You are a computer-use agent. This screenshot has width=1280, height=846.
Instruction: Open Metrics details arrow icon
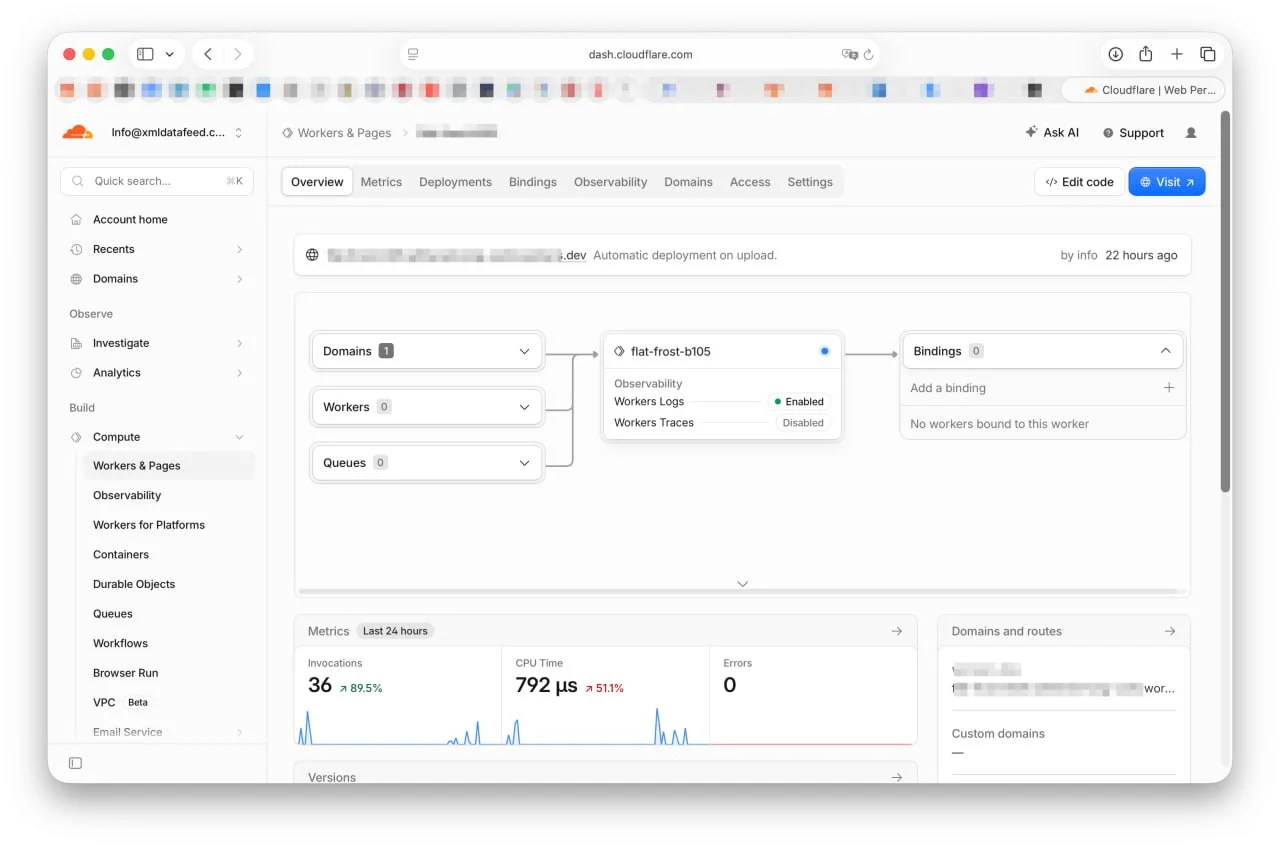[897, 631]
